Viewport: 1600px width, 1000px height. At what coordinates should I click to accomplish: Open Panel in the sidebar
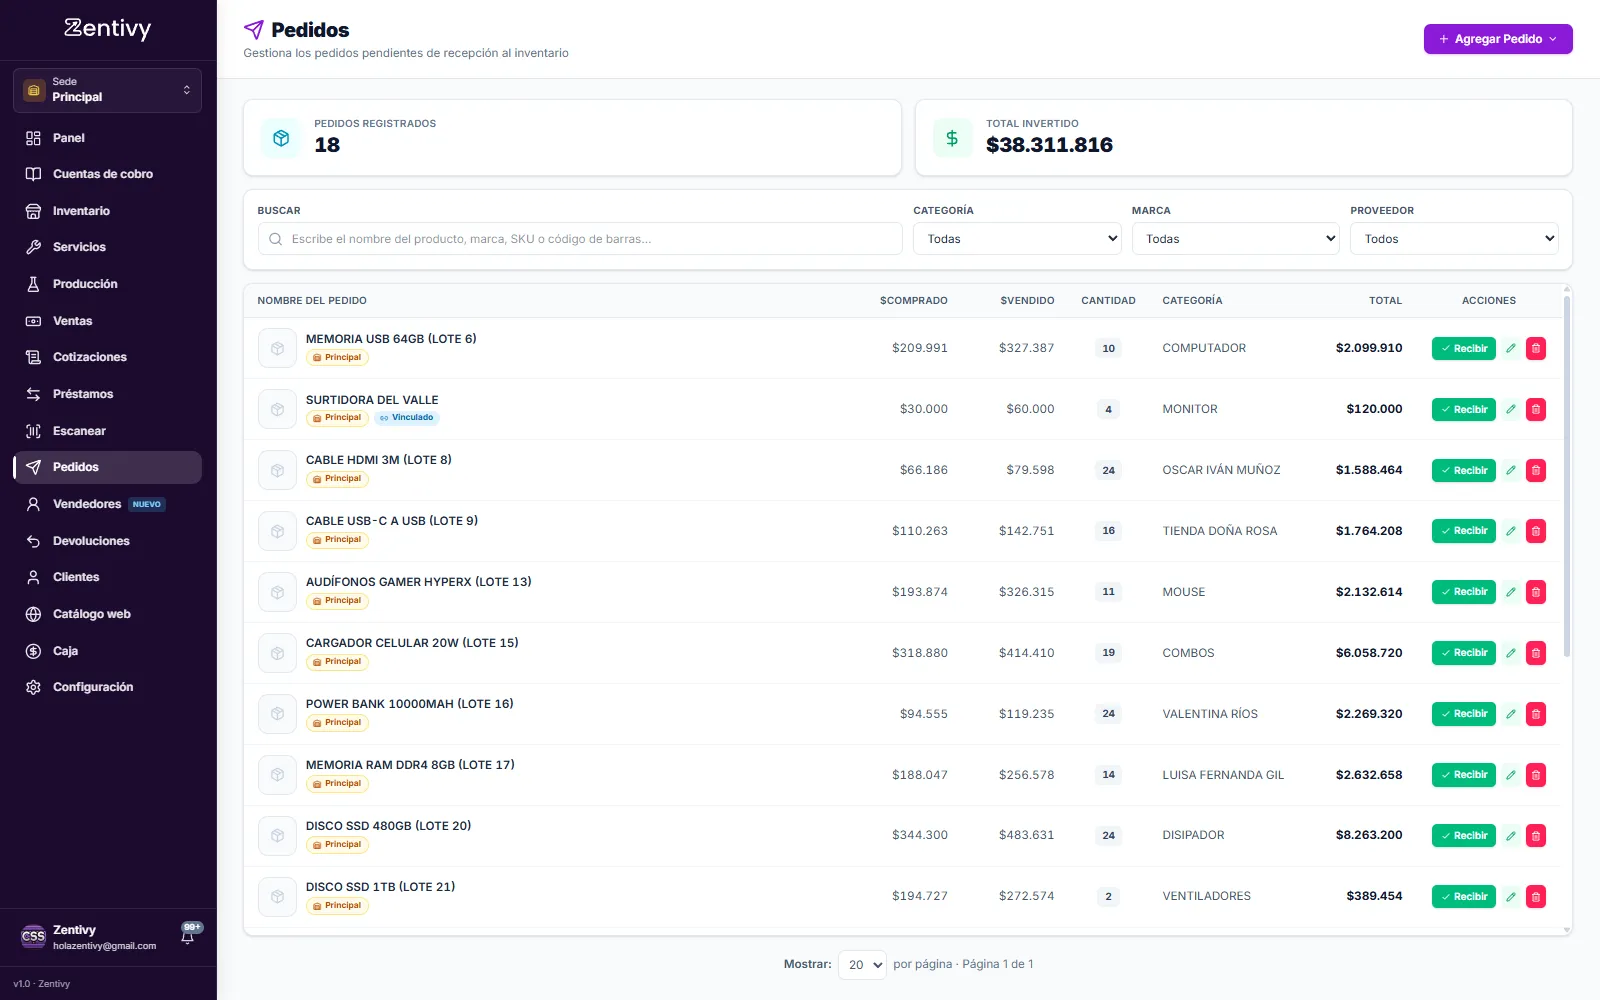pyautogui.click(x=107, y=138)
